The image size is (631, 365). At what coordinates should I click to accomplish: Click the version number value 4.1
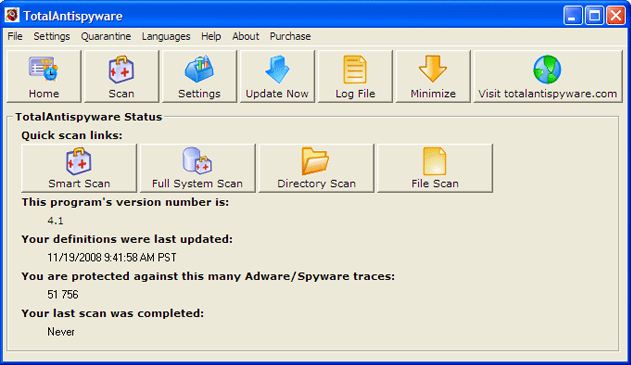[55, 221]
